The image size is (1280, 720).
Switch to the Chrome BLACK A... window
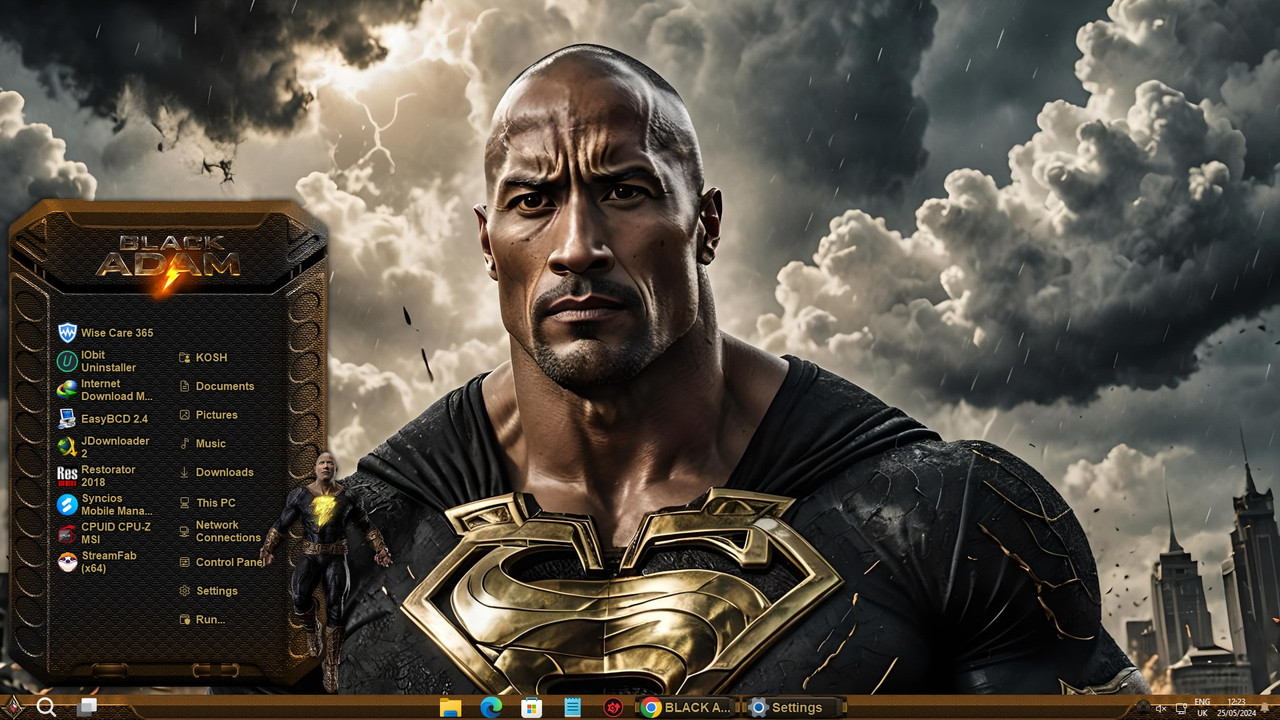click(x=688, y=707)
